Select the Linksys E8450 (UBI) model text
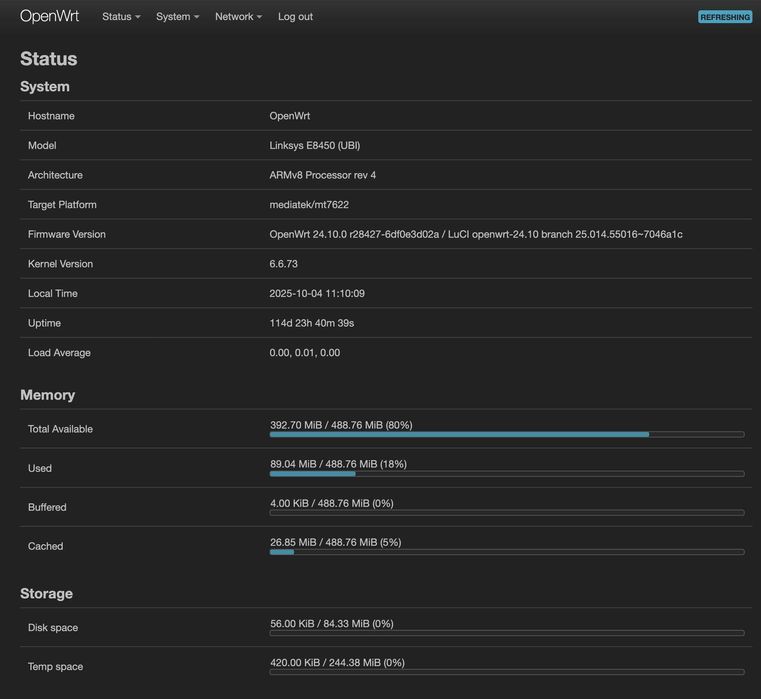 coord(315,145)
